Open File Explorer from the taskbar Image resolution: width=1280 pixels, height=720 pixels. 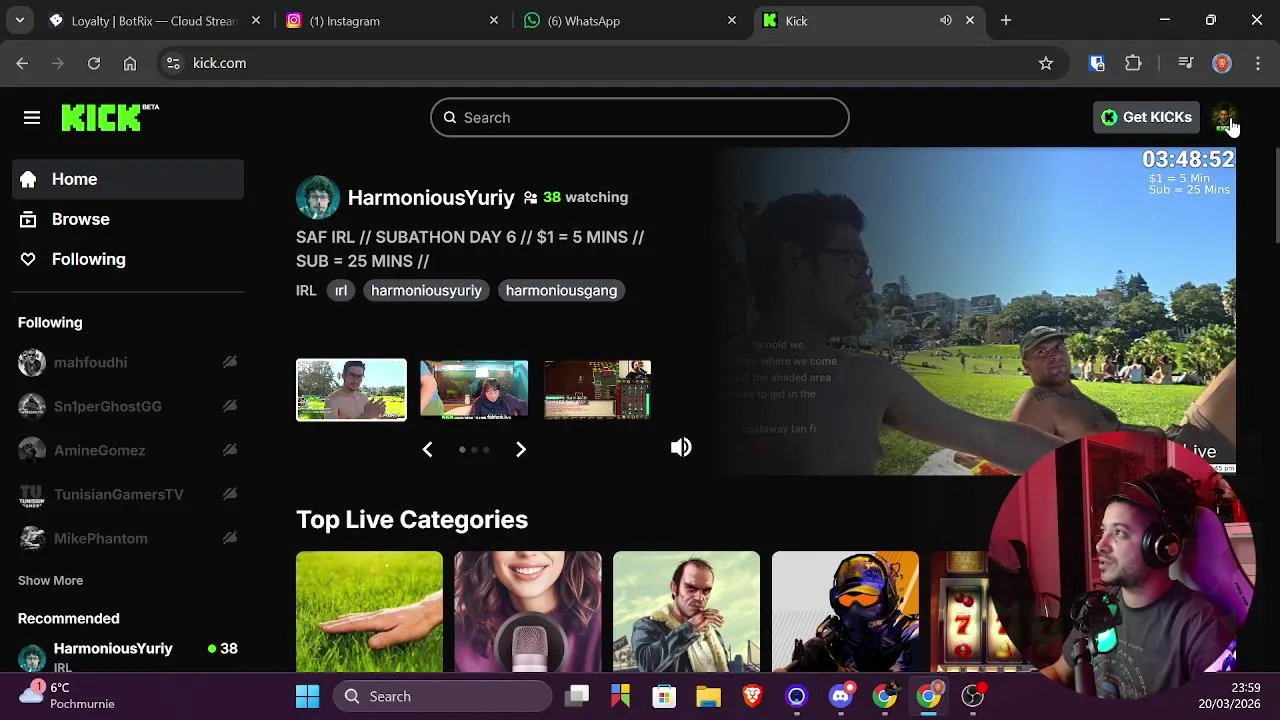tap(708, 696)
